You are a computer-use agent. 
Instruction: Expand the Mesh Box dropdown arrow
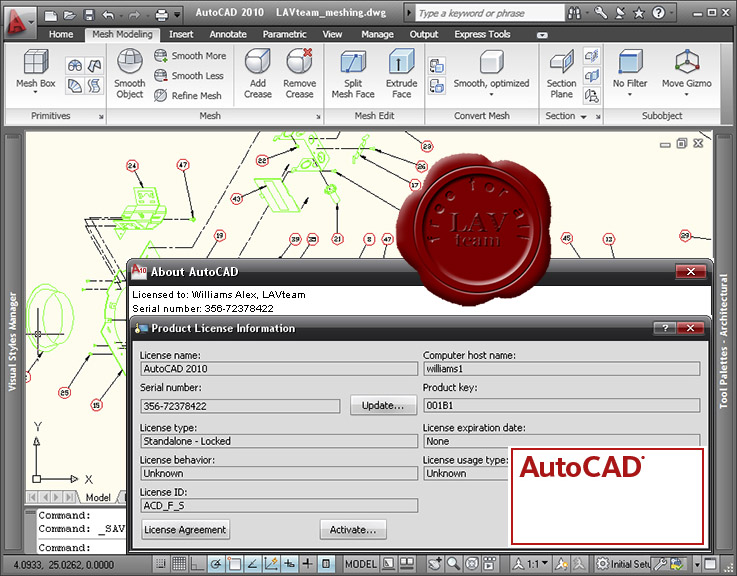point(36,93)
